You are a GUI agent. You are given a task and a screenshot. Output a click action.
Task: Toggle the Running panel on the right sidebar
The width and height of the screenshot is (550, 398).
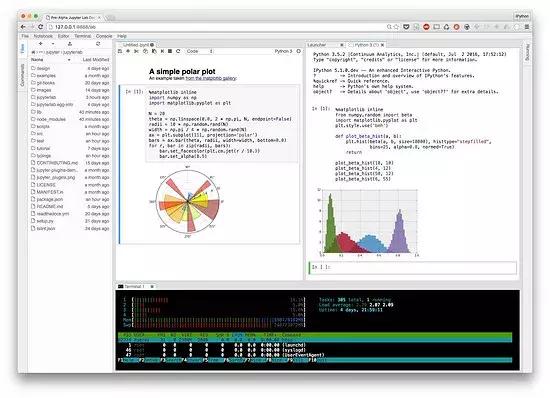[x=527, y=53]
